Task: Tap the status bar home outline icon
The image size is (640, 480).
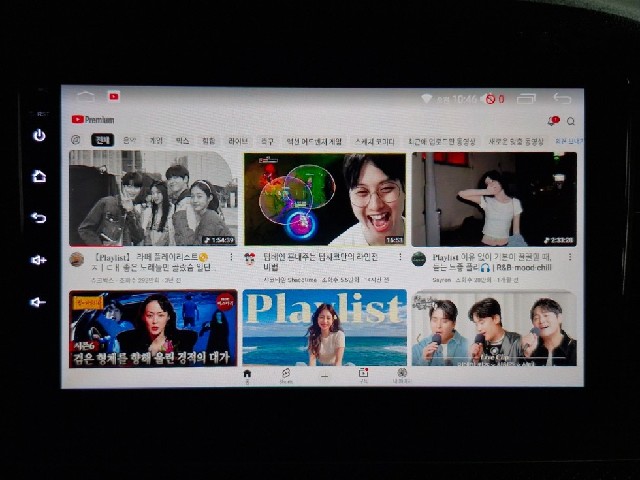Action: (86, 97)
